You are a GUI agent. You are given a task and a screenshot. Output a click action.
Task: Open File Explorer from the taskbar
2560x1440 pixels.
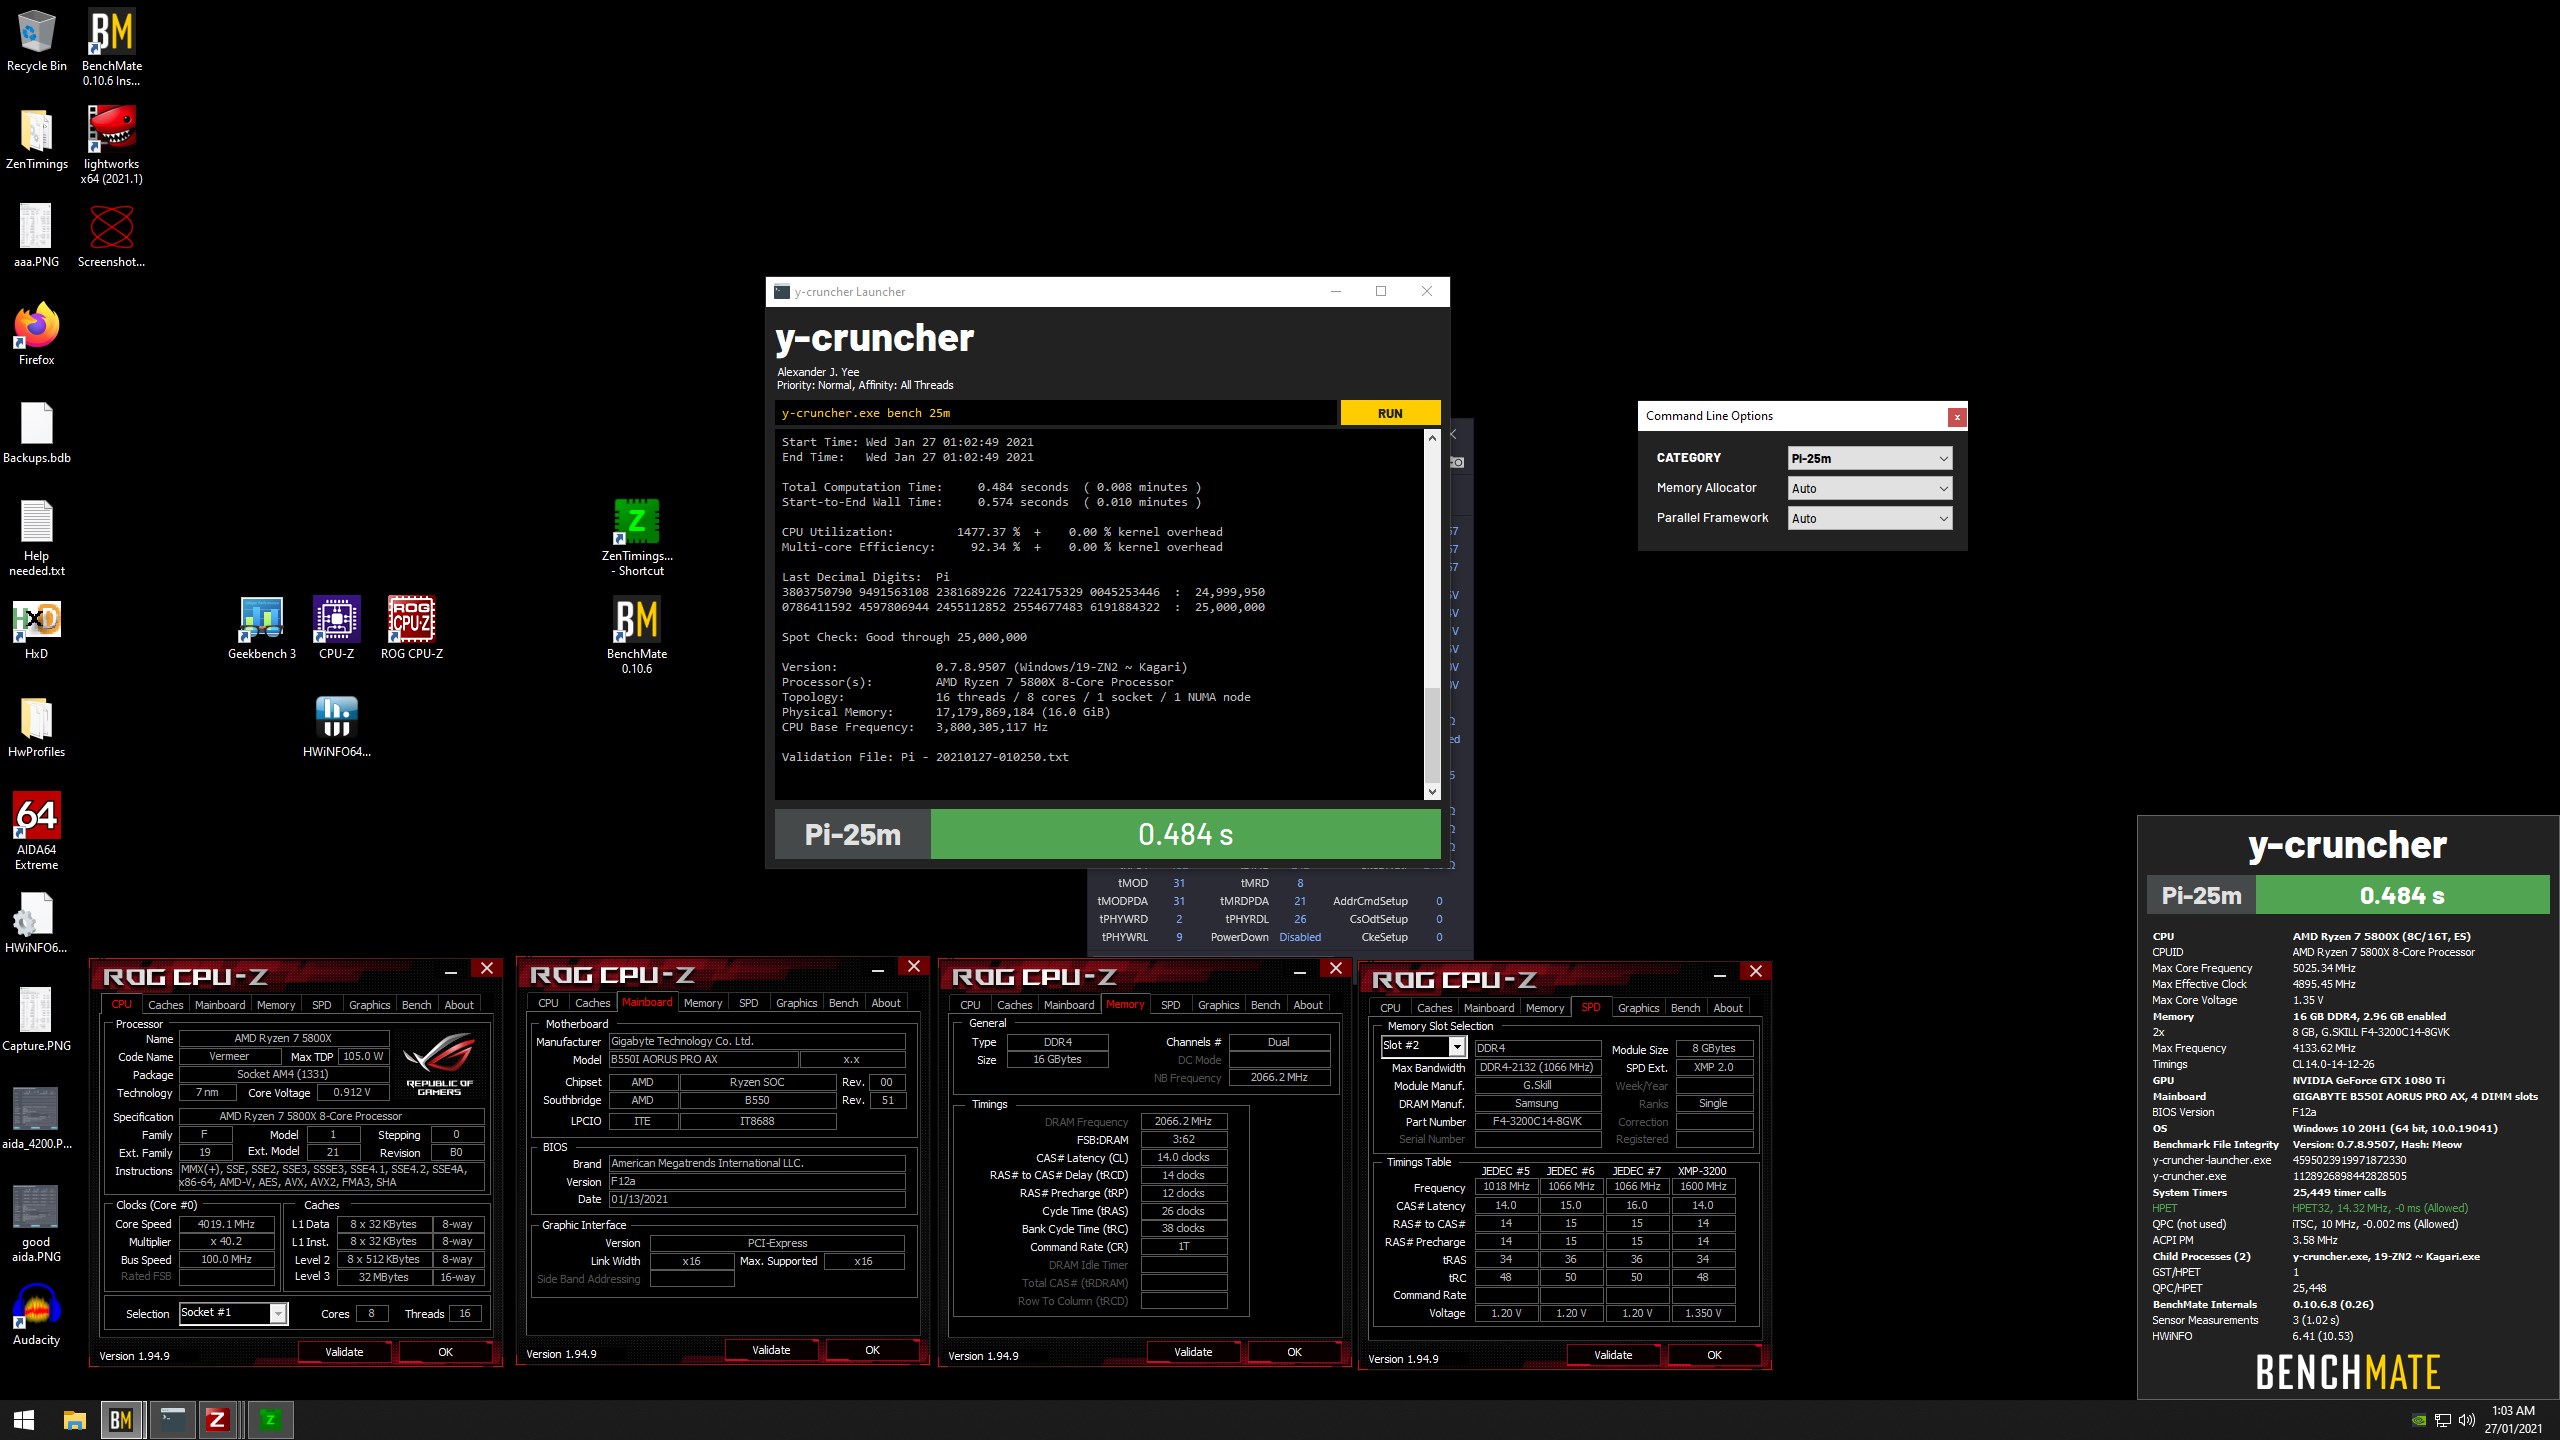click(x=74, y=1420)
